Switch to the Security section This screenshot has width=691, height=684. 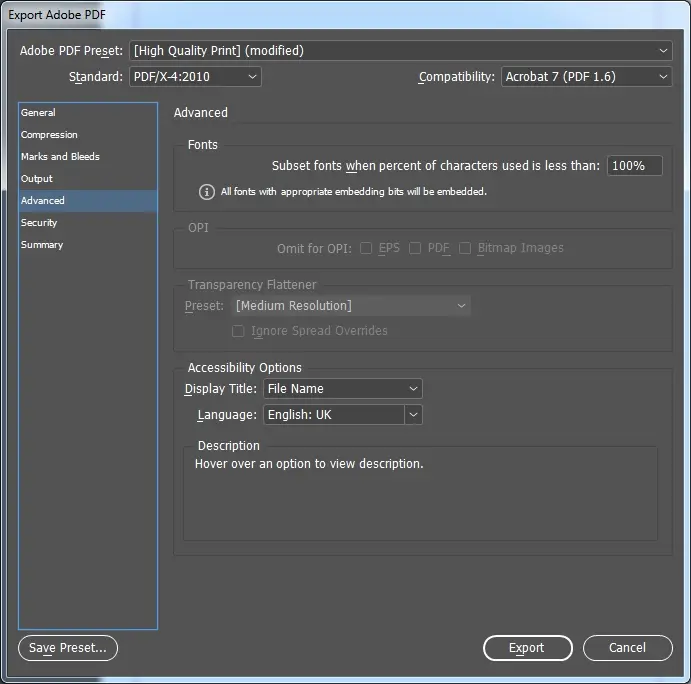[x=88, y=223]
